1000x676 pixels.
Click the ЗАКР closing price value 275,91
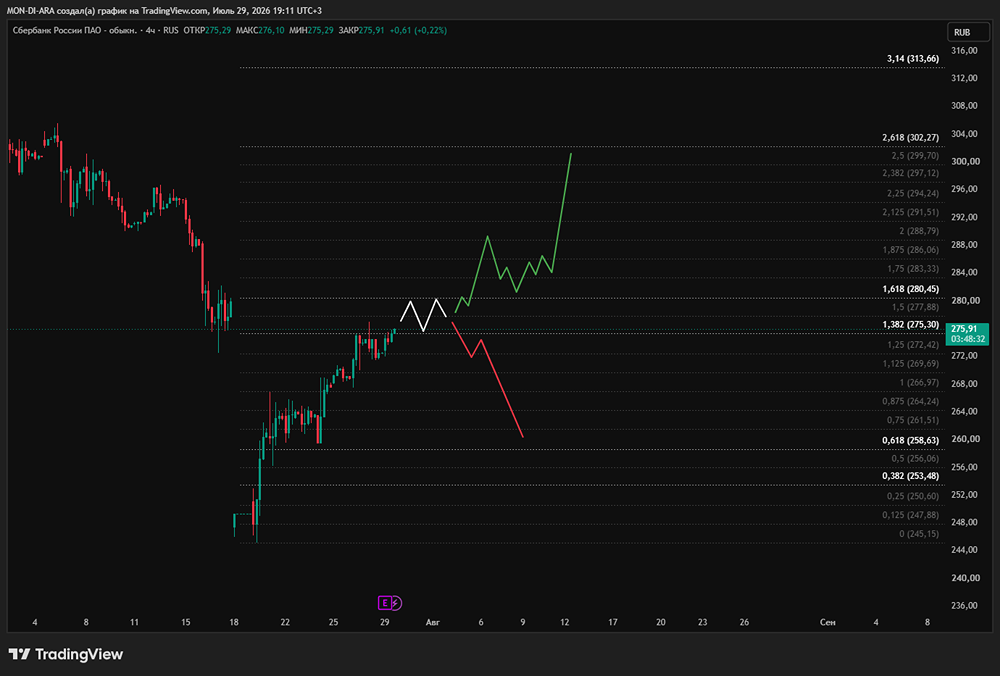pyautogui.click(x=372, y=30)
